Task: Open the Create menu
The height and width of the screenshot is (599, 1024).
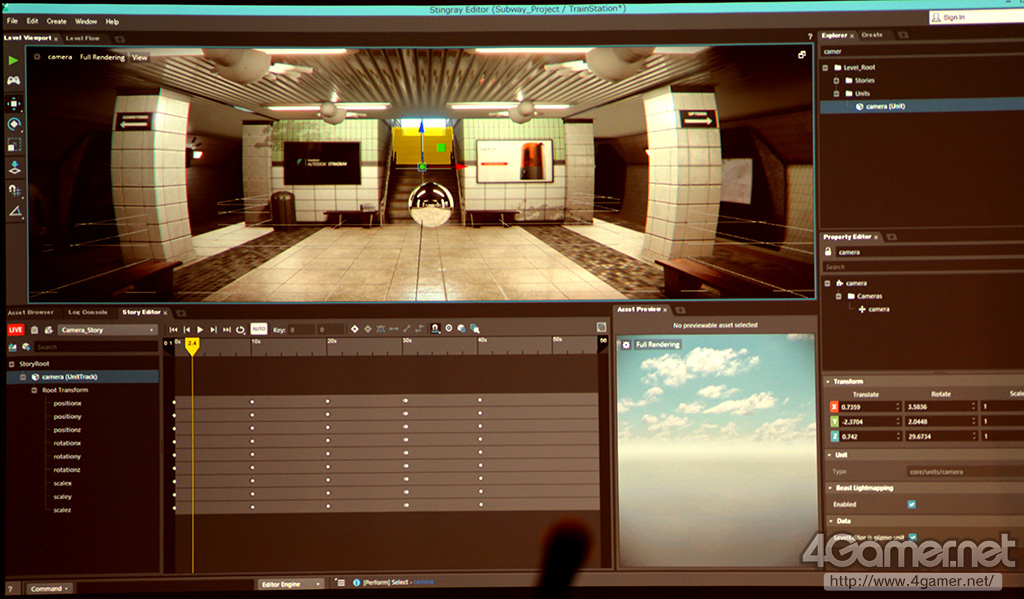Action: point(56,21)
